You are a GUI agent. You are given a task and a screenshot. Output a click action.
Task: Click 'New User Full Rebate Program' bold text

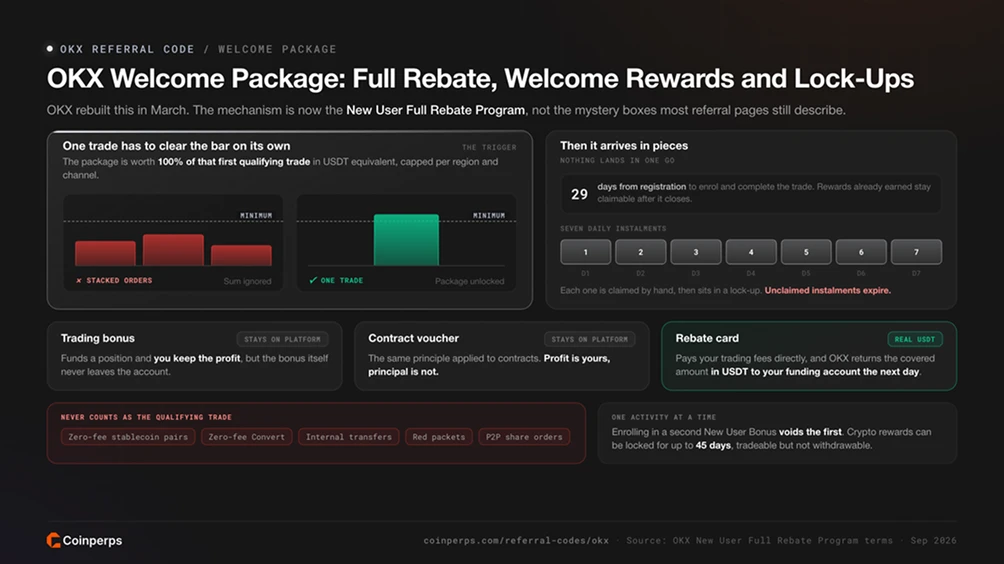pyautogui.click(x=435, y=110)
